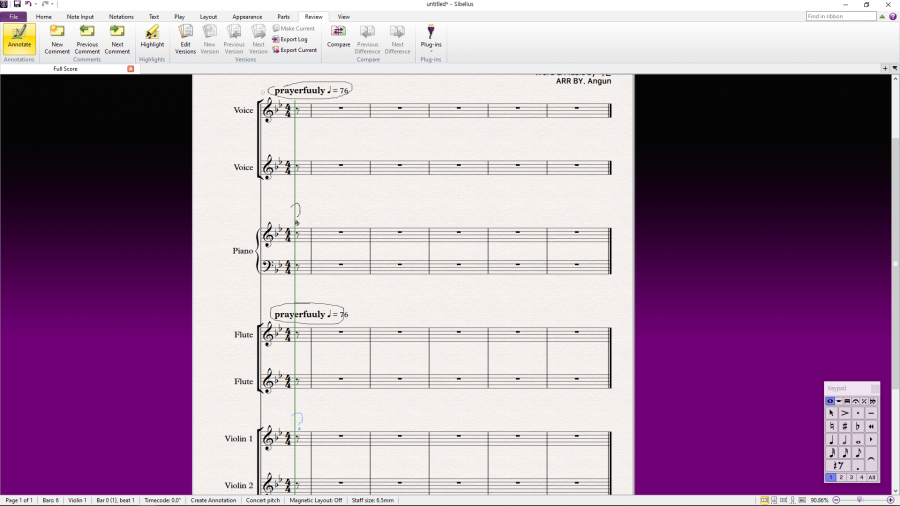Export the version Log
Viewport: 900px width, 506px height.
click(290, 39)
